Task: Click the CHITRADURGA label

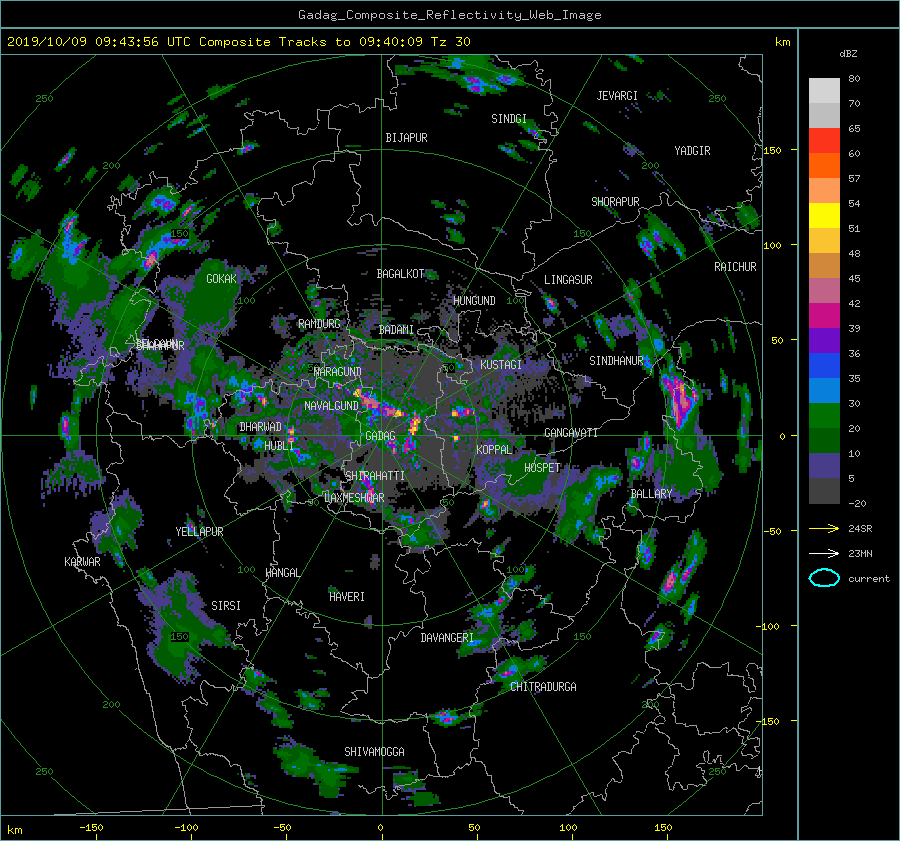Action: 543,687
